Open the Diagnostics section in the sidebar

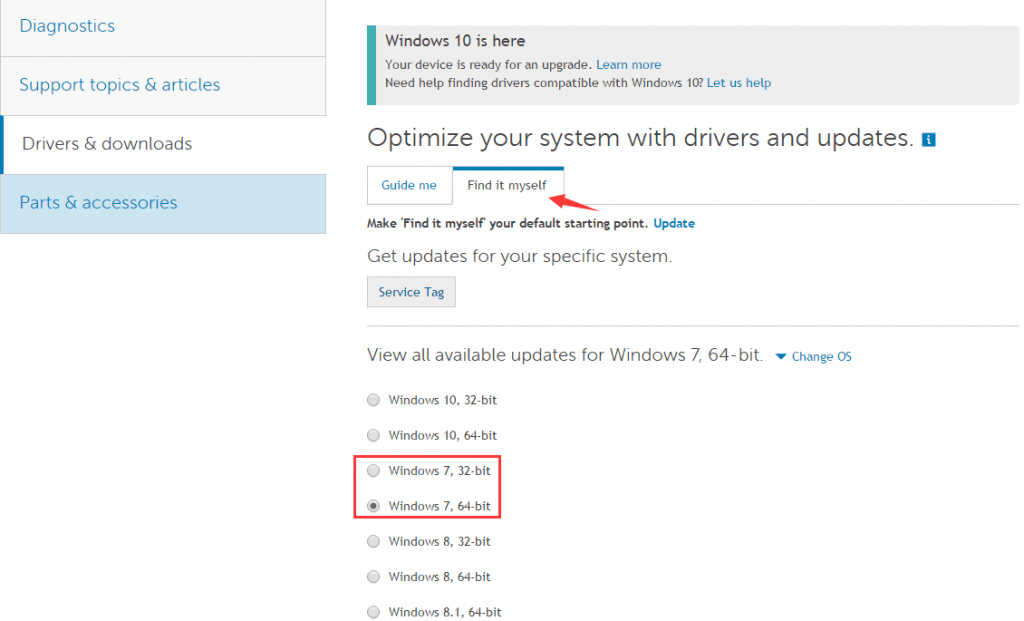[x=67, y=26]
